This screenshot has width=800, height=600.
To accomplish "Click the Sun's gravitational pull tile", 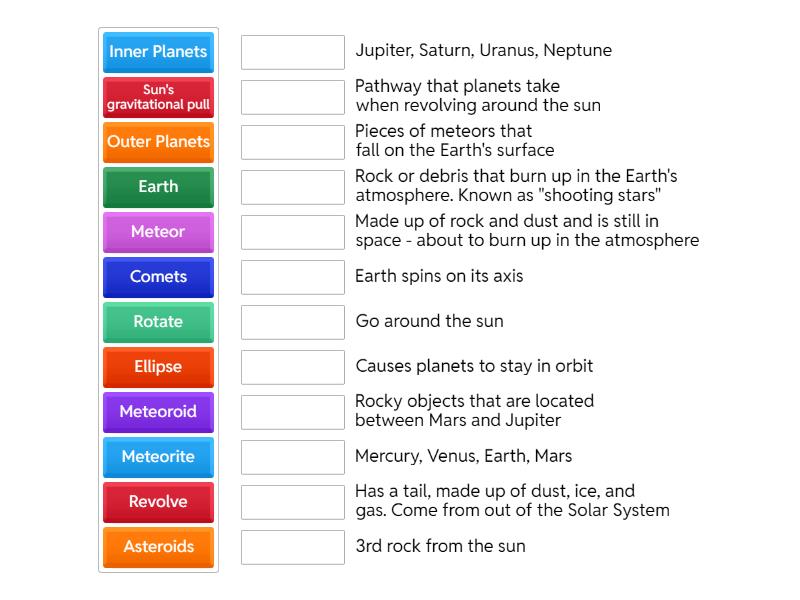I will pos(158,97).
